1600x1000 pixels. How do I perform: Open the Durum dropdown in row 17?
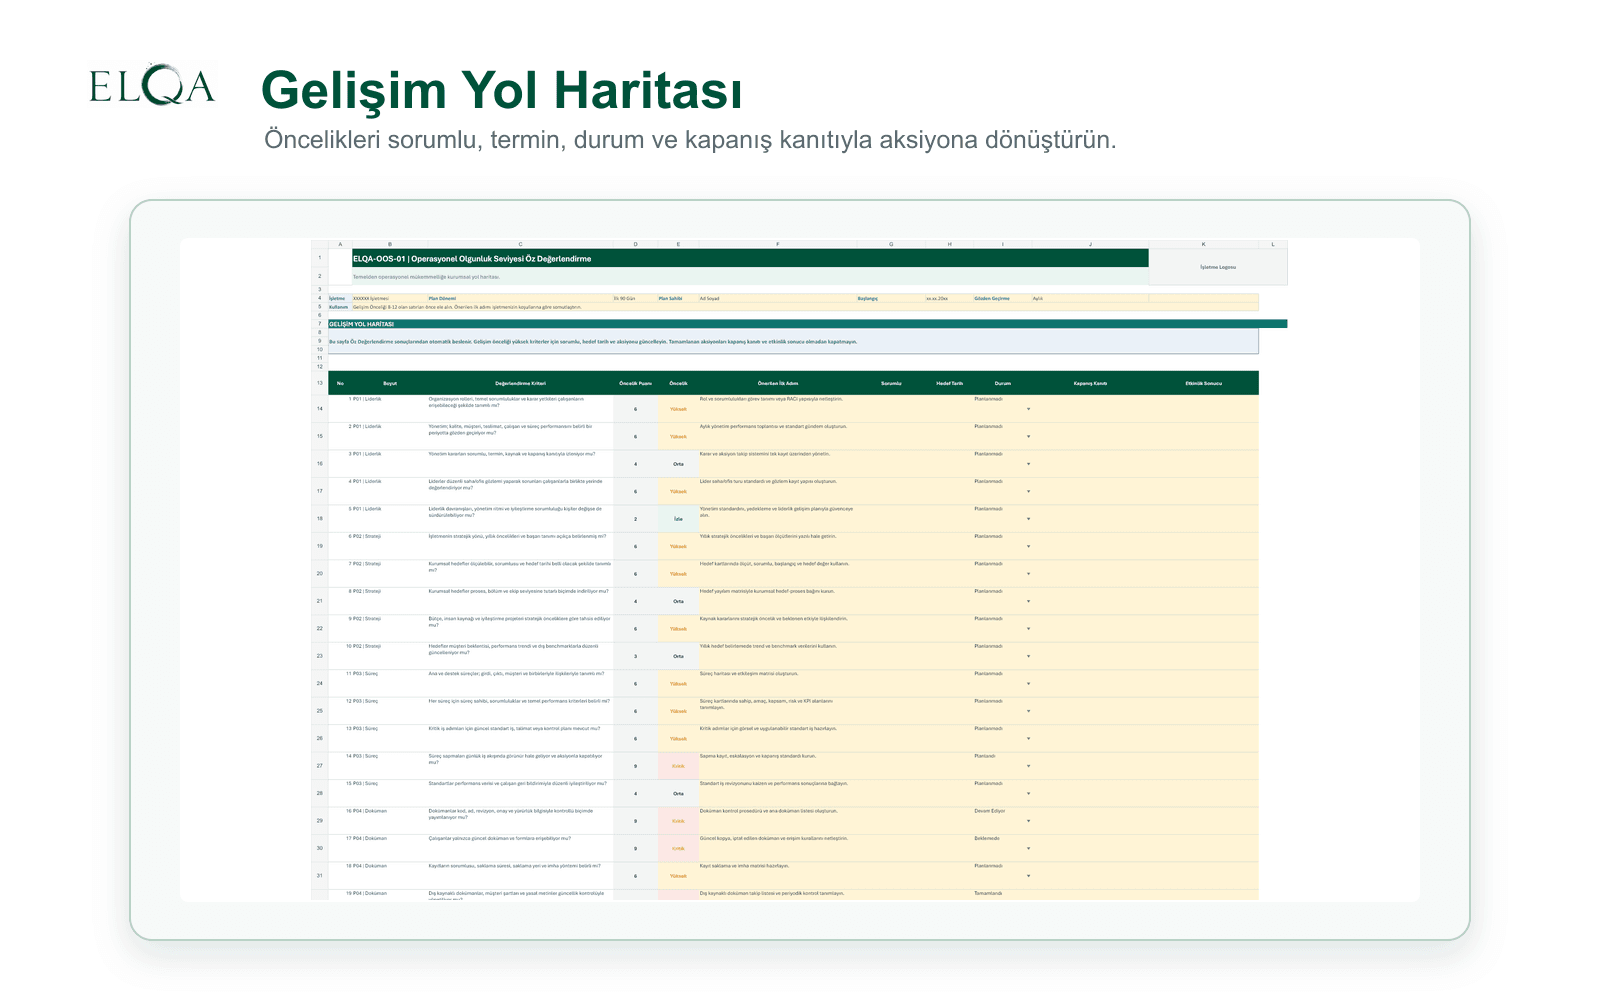point(1028,491)
